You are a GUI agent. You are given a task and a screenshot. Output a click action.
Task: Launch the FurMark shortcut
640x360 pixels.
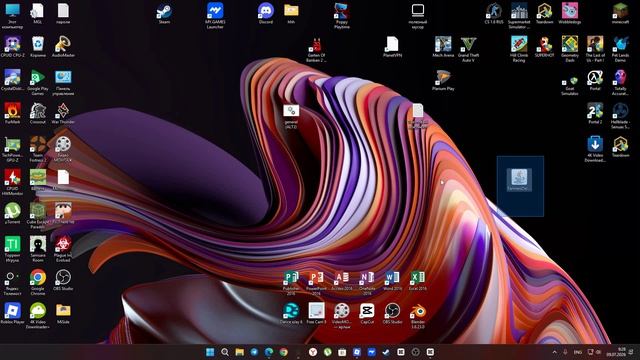[12, 113]
